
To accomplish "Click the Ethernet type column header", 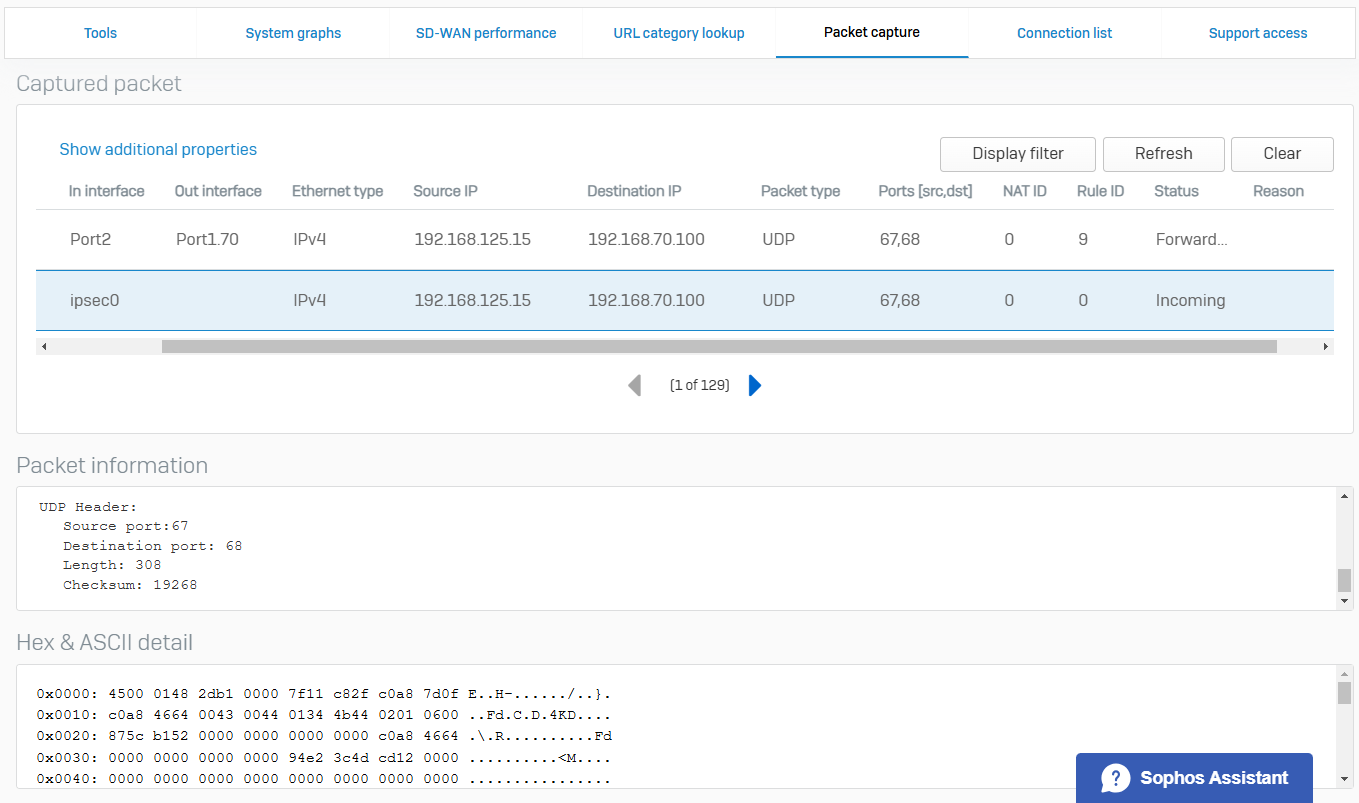I will [337, 191].
